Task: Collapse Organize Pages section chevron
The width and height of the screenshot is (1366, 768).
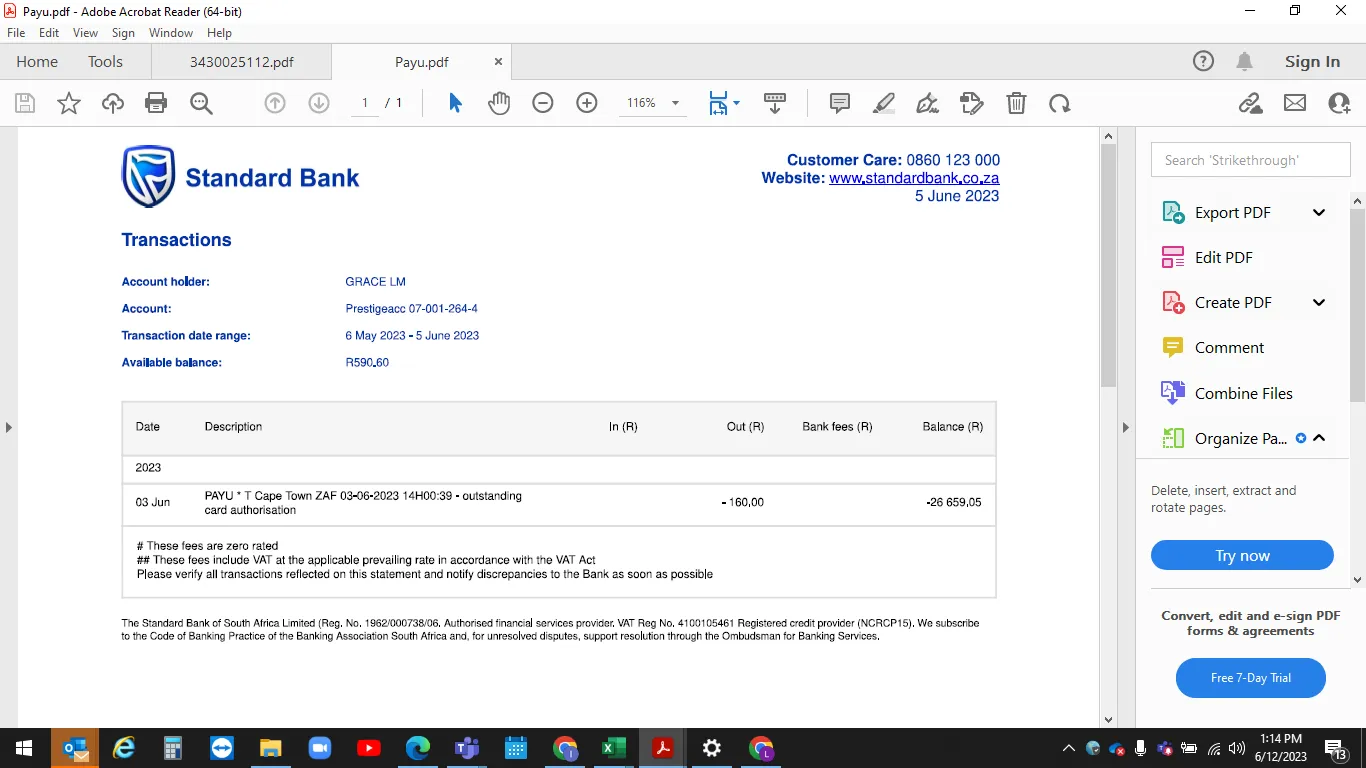Action: pos(1319,438)
